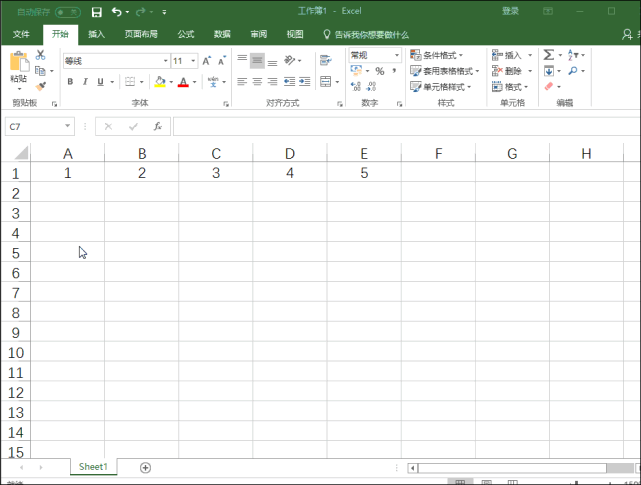This screenshot has height=485, width=641.
Task: Open the font name dropdown 等线
Action: 166,61
